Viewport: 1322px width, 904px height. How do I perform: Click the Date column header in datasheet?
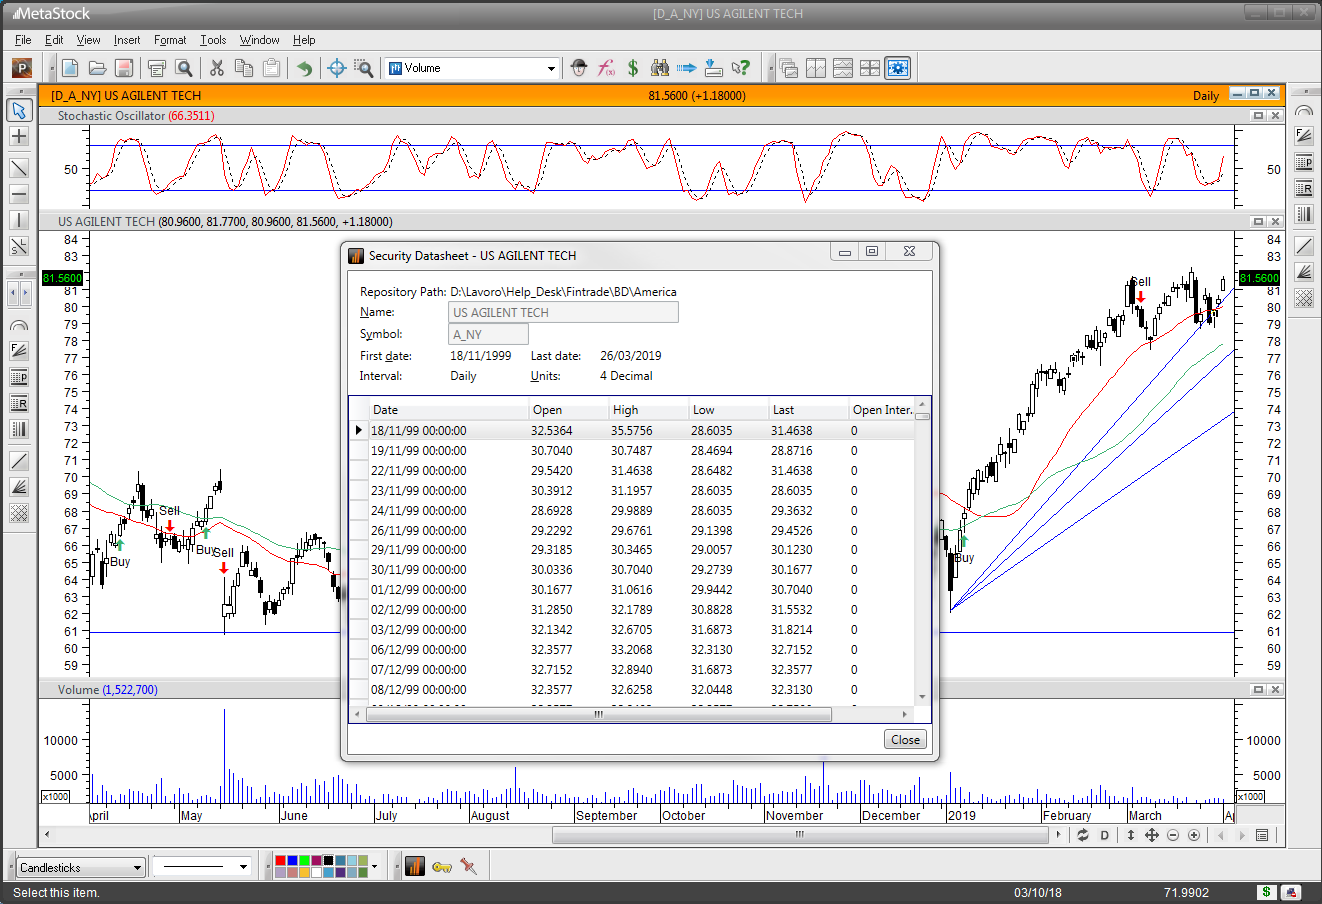[x=448, y=409]
